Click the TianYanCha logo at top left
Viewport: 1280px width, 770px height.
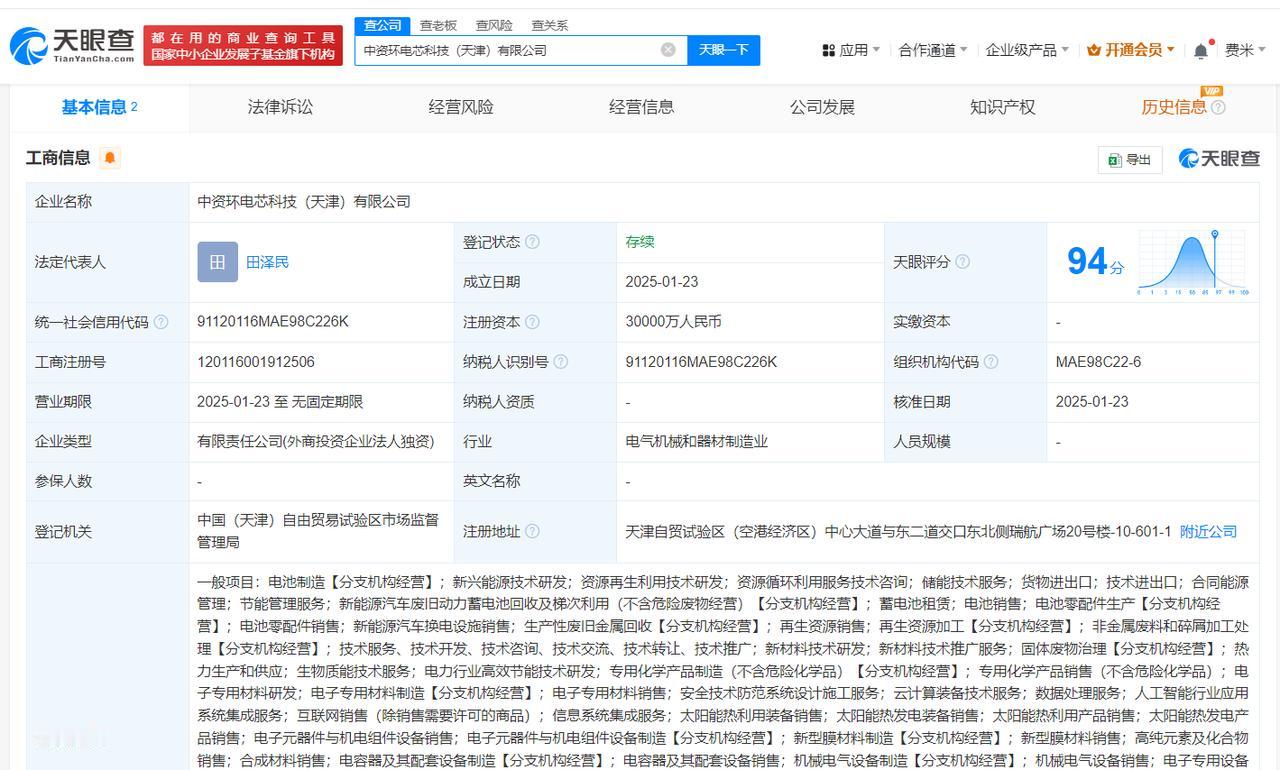click(72, 45)
